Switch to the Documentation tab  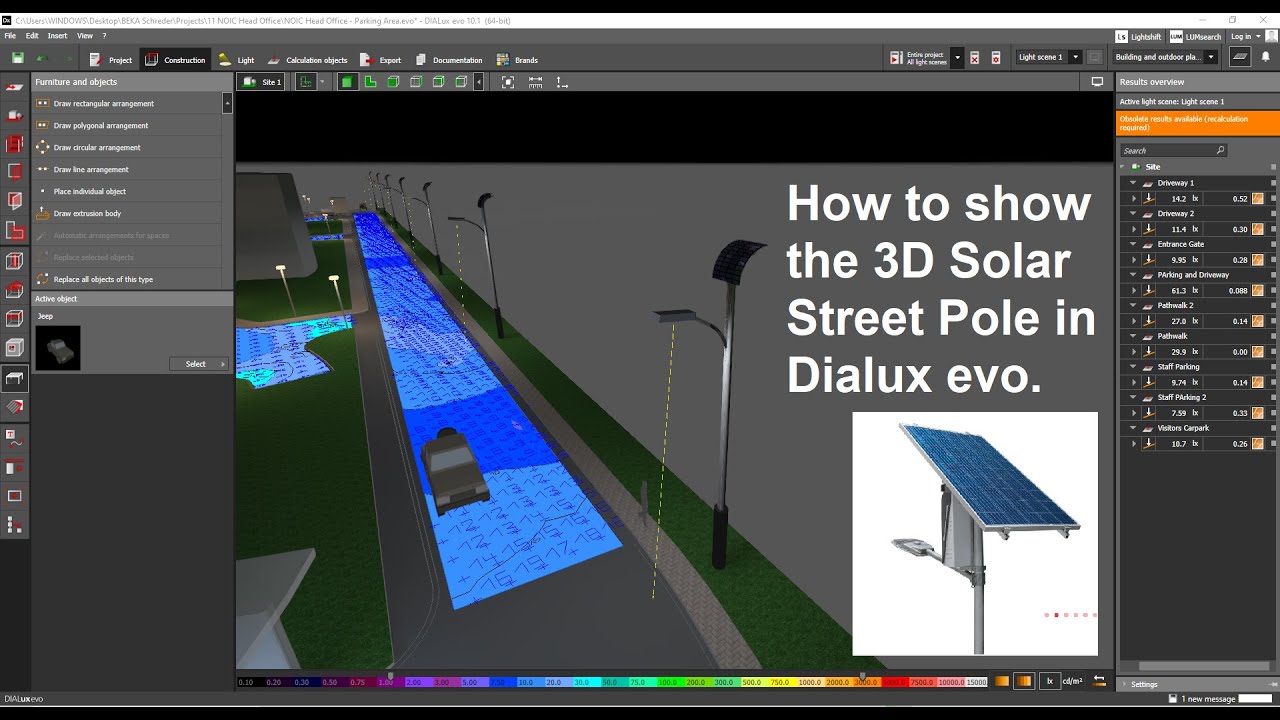click(449, 60)
